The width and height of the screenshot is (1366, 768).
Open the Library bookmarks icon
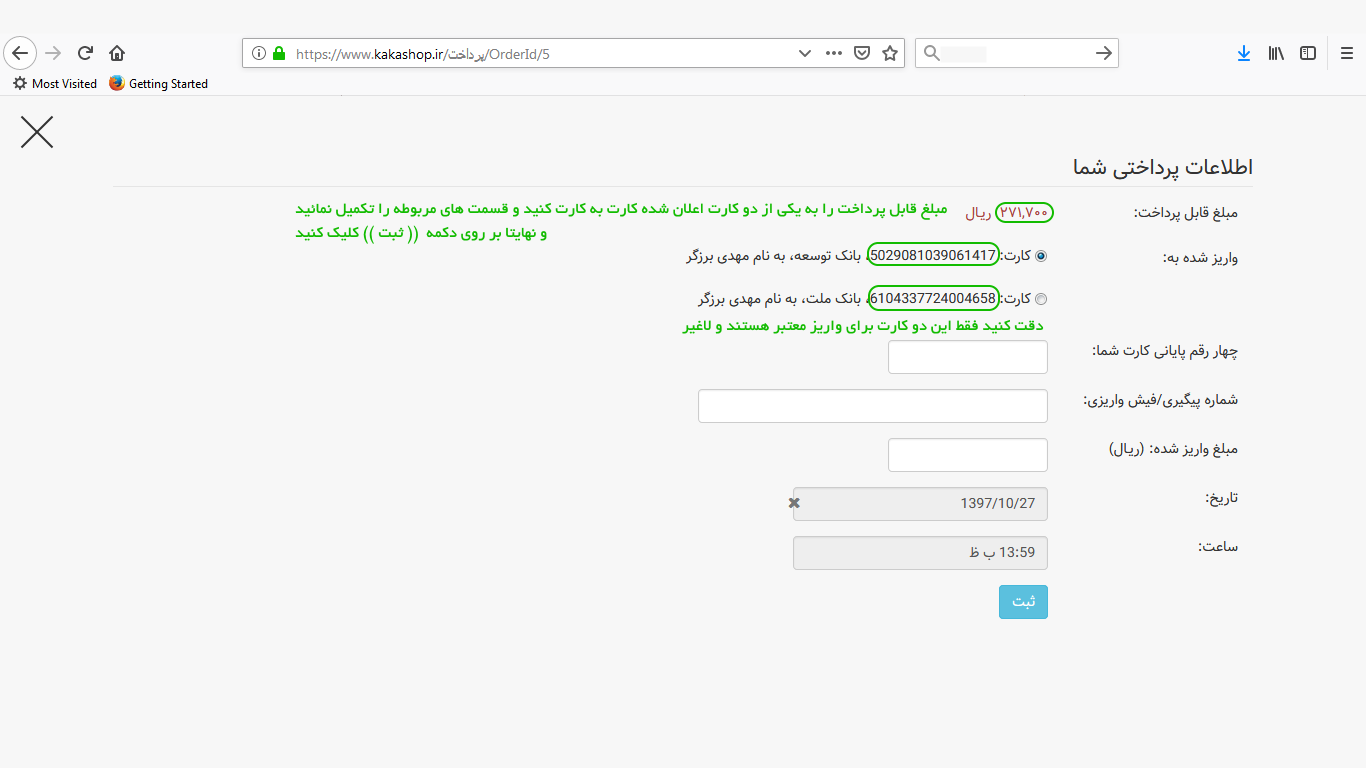pos(1276,53)
